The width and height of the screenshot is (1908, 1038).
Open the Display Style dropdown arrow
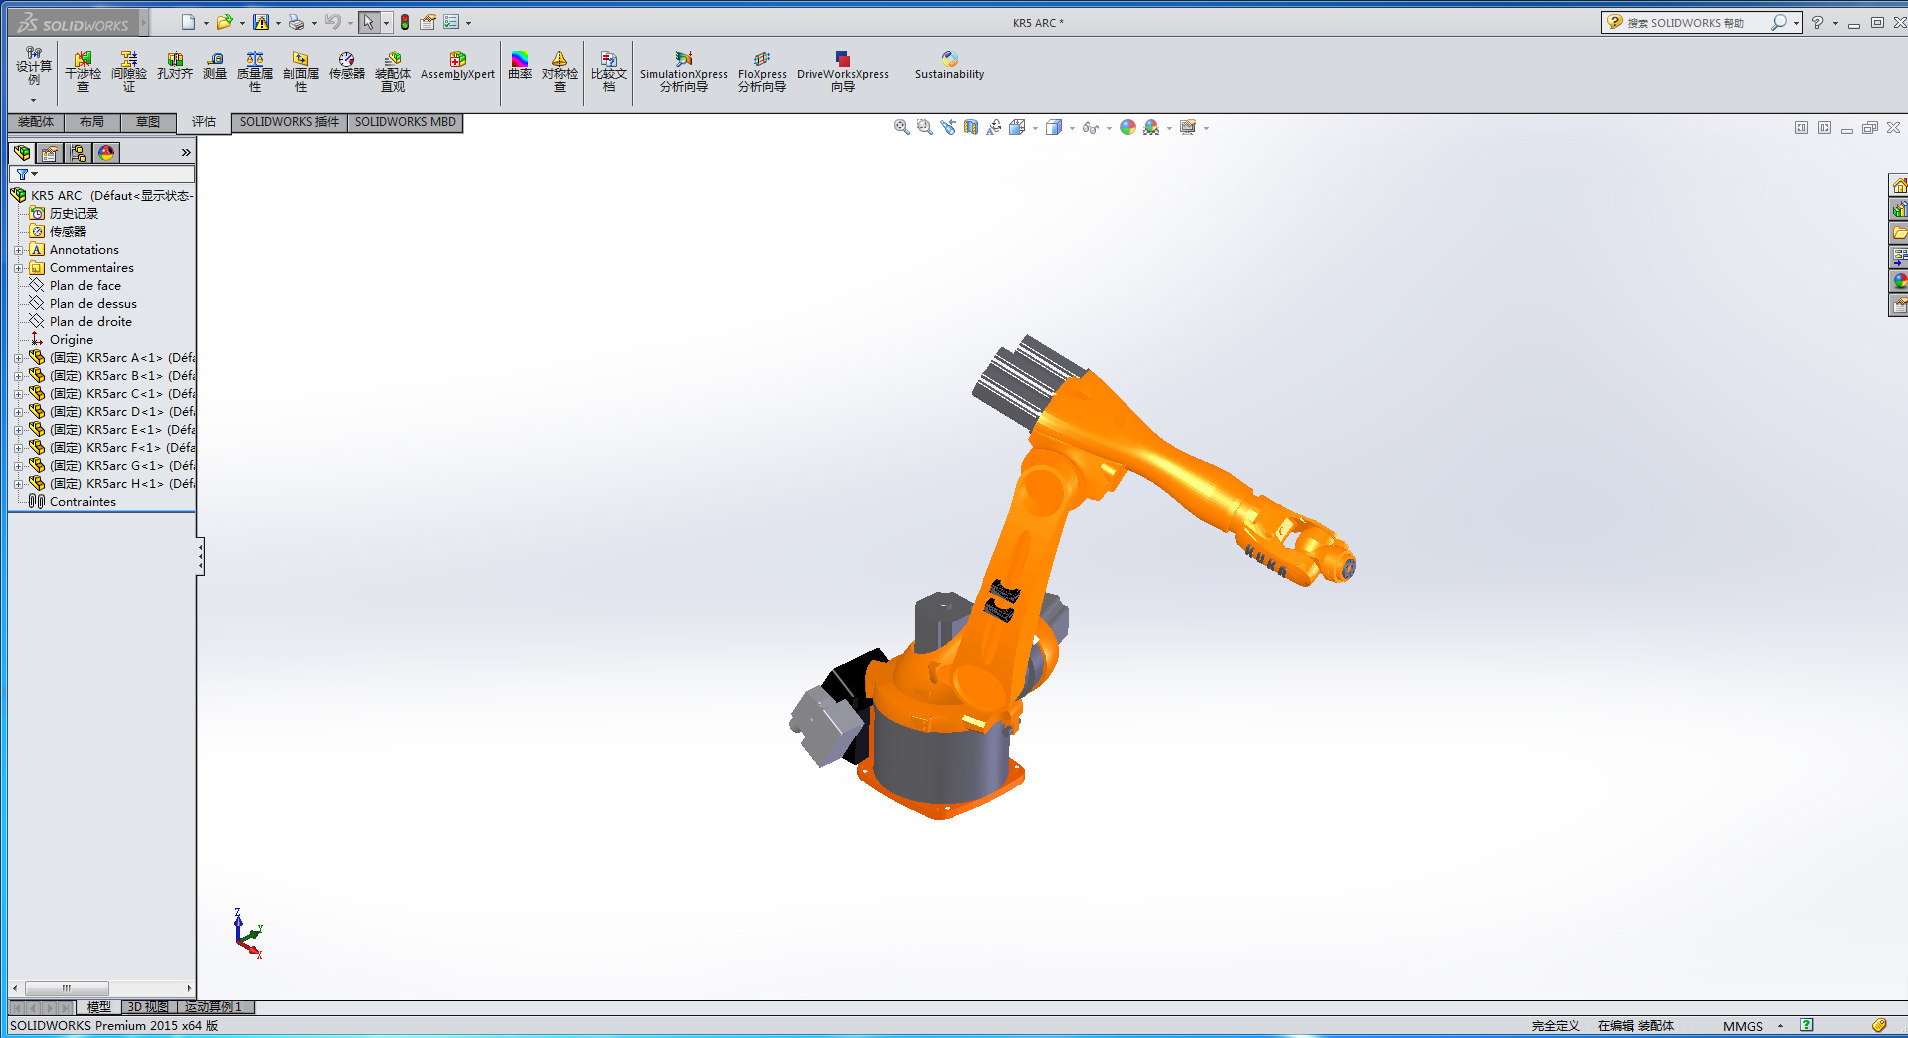point(1072,128)
